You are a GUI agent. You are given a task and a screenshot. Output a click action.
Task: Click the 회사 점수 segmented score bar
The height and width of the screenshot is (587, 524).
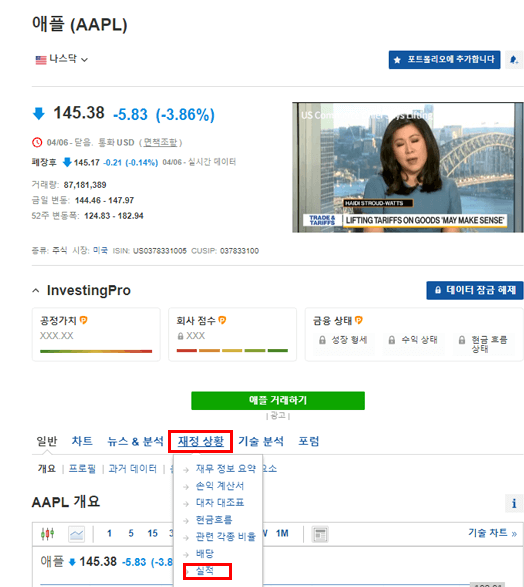coord(232,351)
